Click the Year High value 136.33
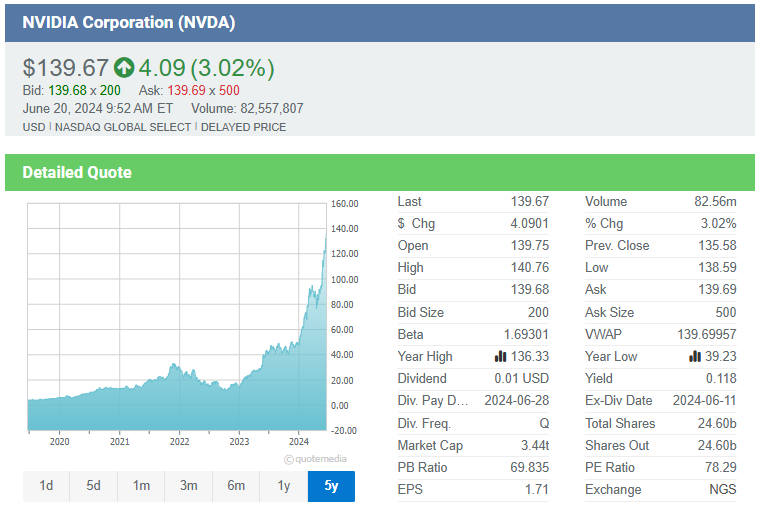The width and height of the screenshot is (761, 517). tap(529, 356)
